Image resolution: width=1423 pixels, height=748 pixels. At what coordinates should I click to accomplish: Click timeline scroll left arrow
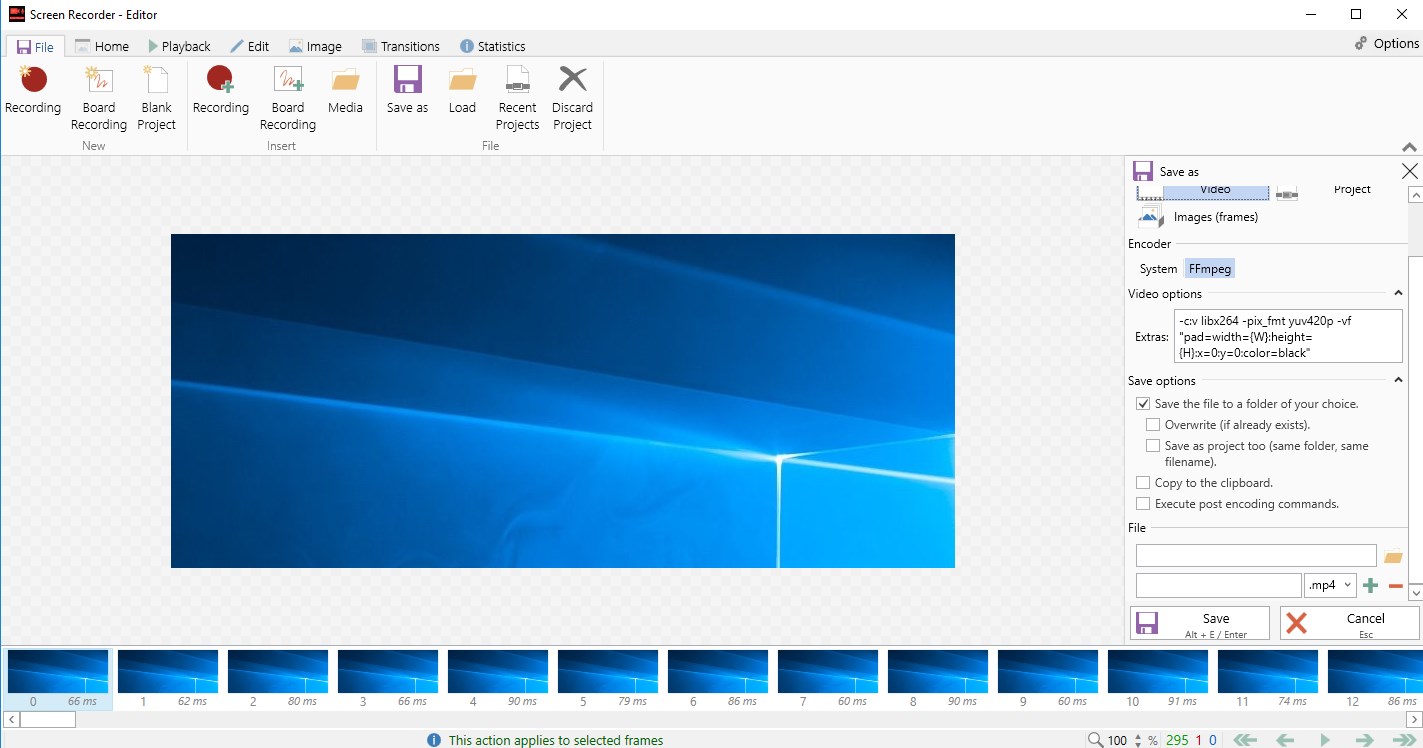(11, 719)
